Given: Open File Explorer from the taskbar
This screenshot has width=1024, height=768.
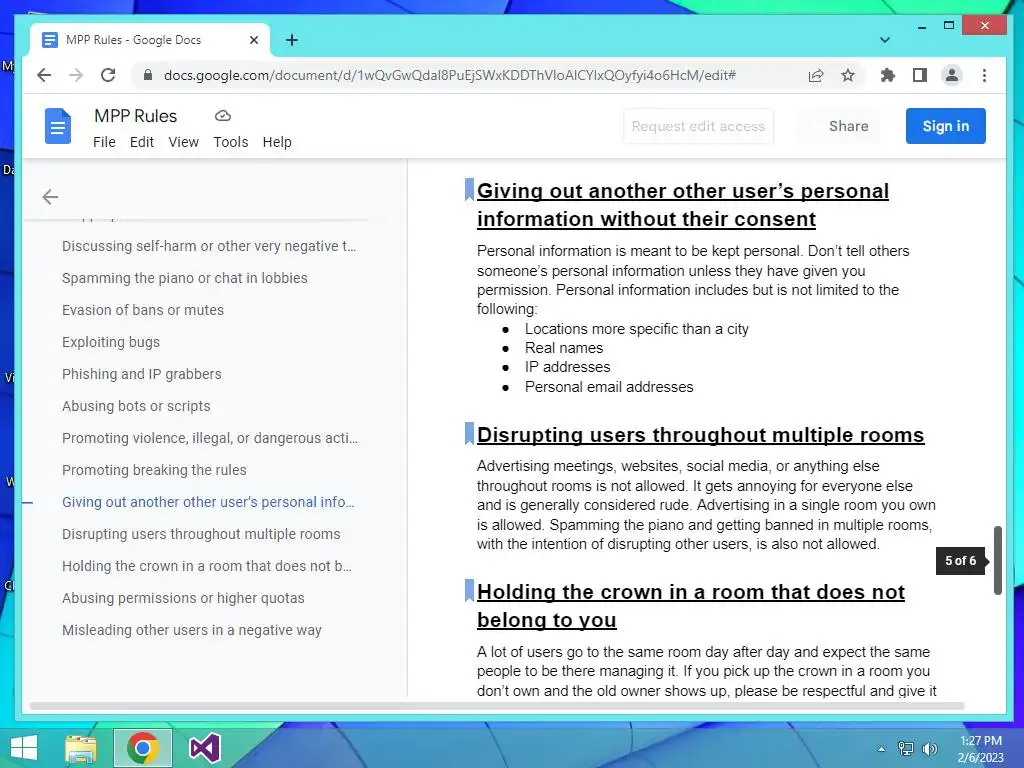Looking at the screenshot, I should coord(81,748).
